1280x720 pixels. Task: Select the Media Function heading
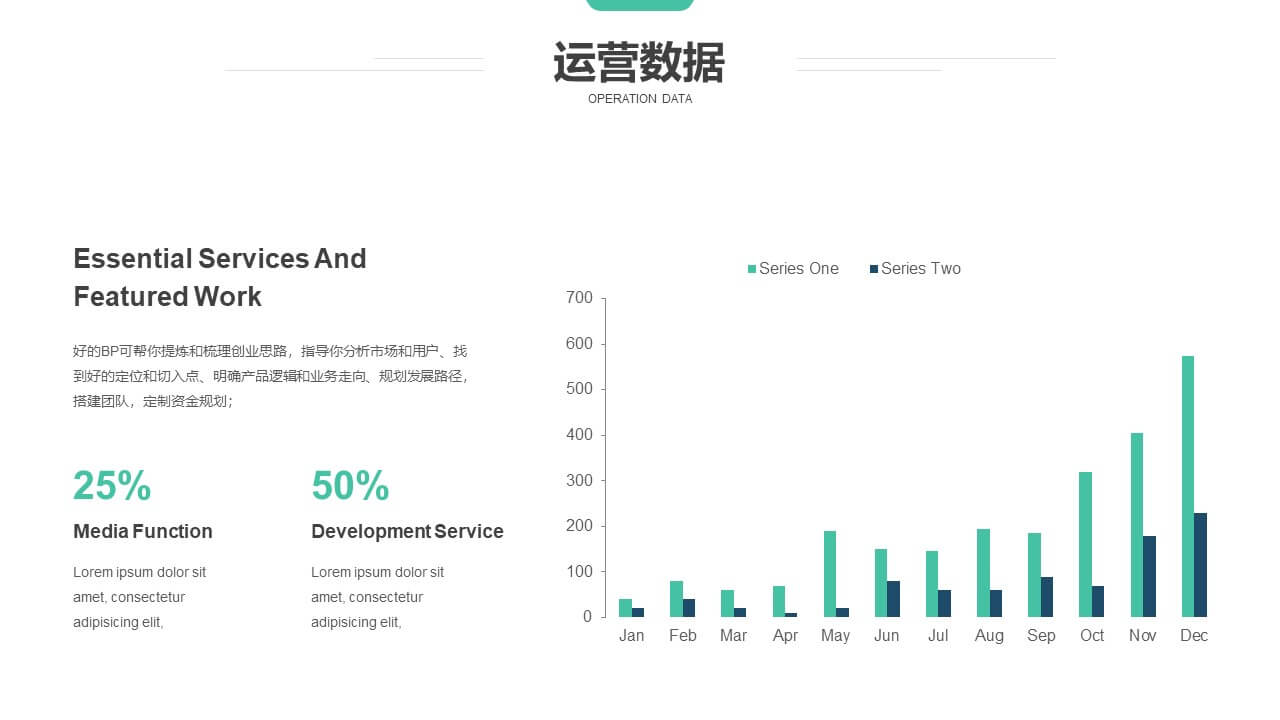[143, 531]
